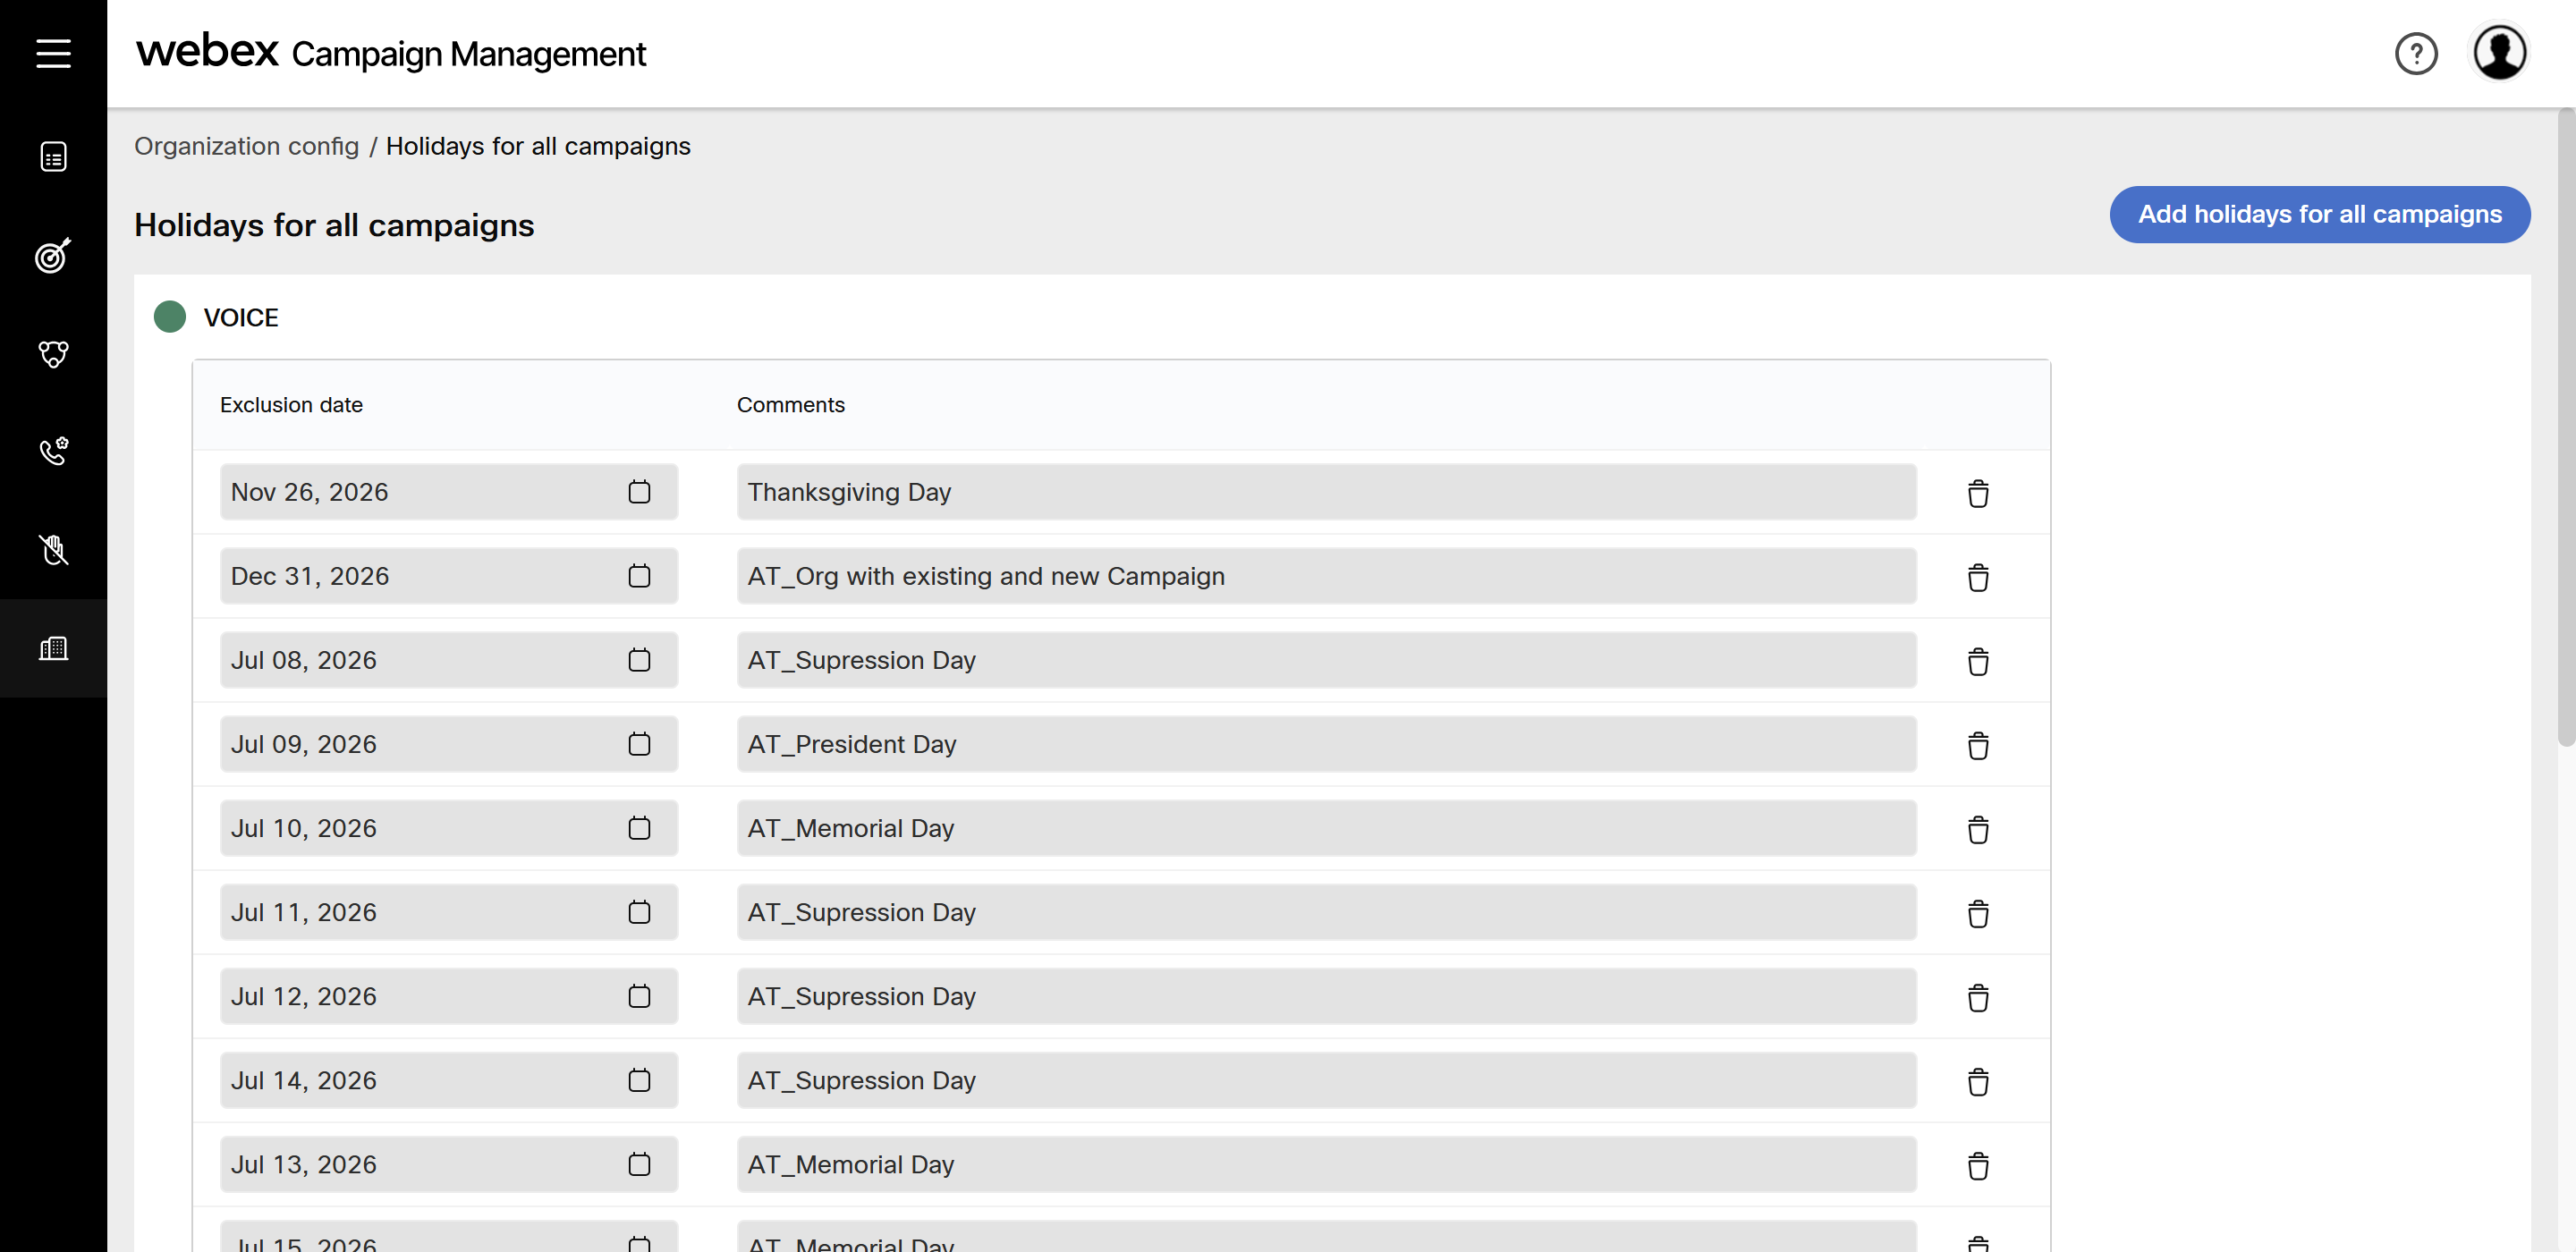This screenshot has width=2576, height=1252.
Task: Open calendar picker for Nov 26, 2026
Action: 639,491
